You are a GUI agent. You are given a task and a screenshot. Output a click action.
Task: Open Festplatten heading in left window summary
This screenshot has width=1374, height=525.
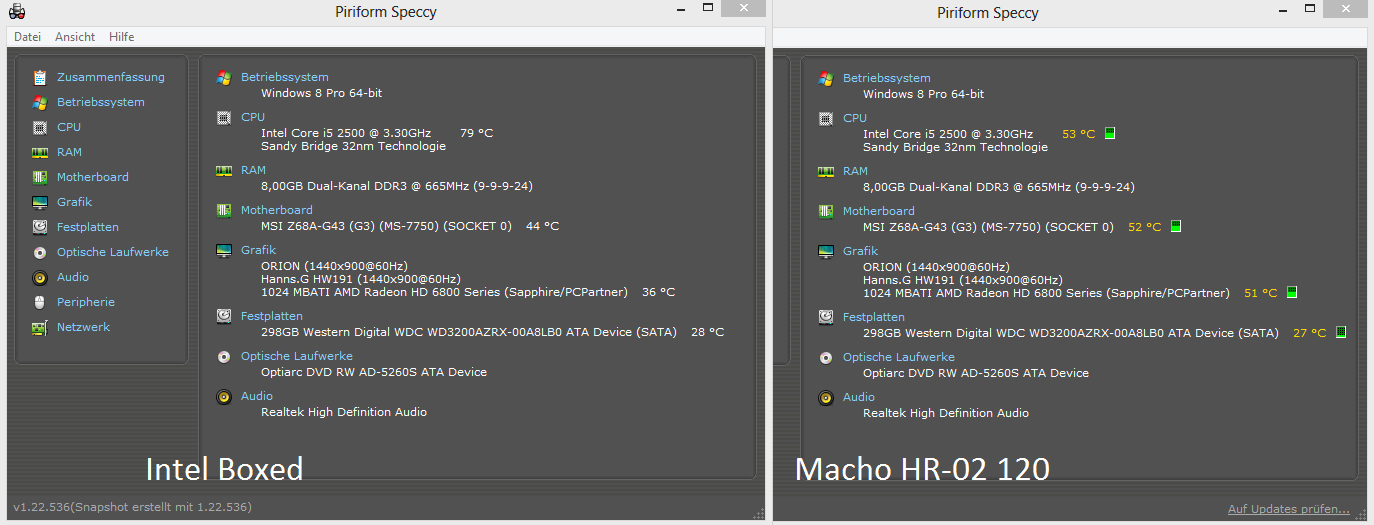pyautogui.click(x=273, y=316)
